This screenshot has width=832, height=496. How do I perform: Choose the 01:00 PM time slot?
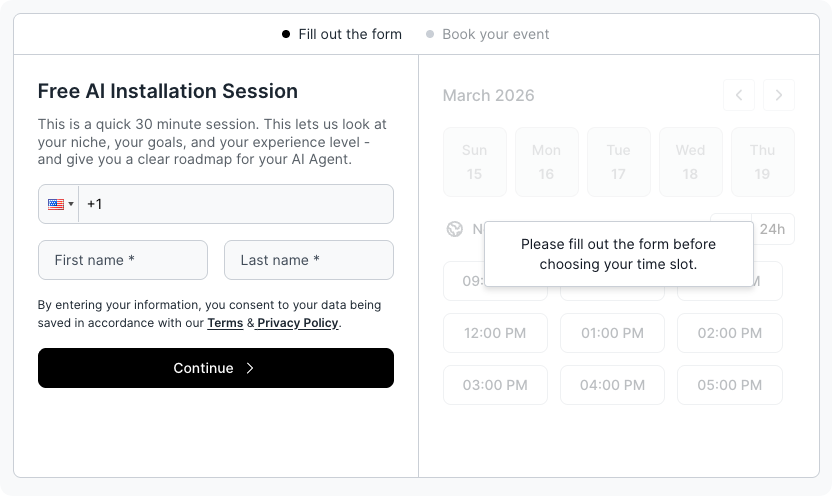[613, 333]
